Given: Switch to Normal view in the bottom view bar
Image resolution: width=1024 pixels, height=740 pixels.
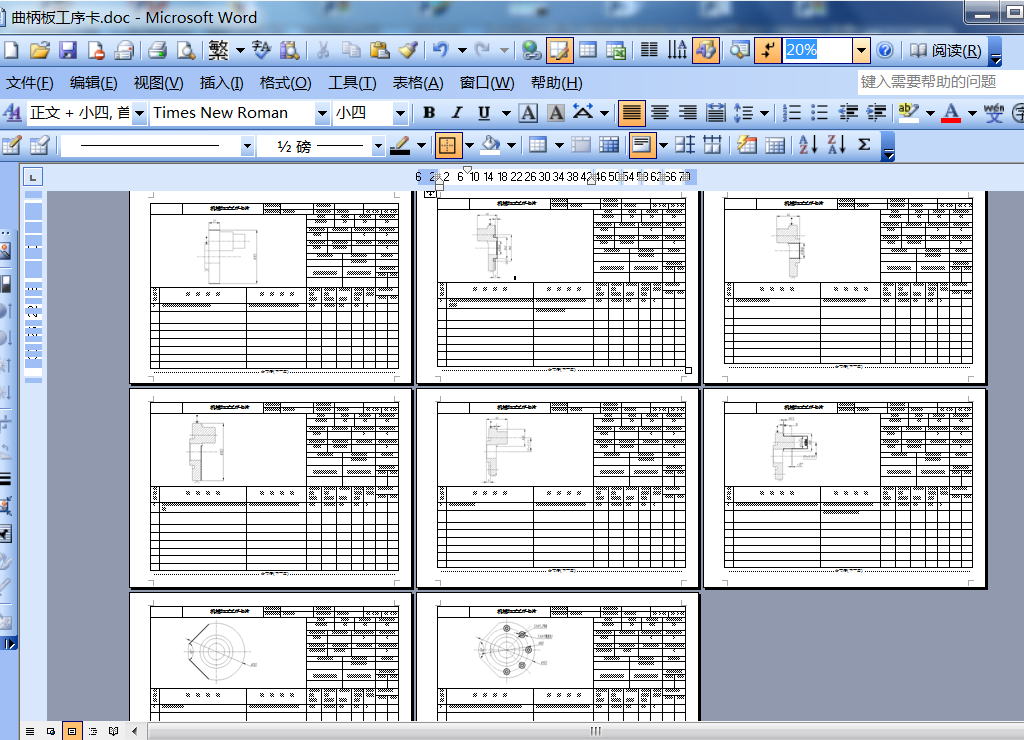Looking at the screenshot, I should pyautogui.click(x=29, y=731).
